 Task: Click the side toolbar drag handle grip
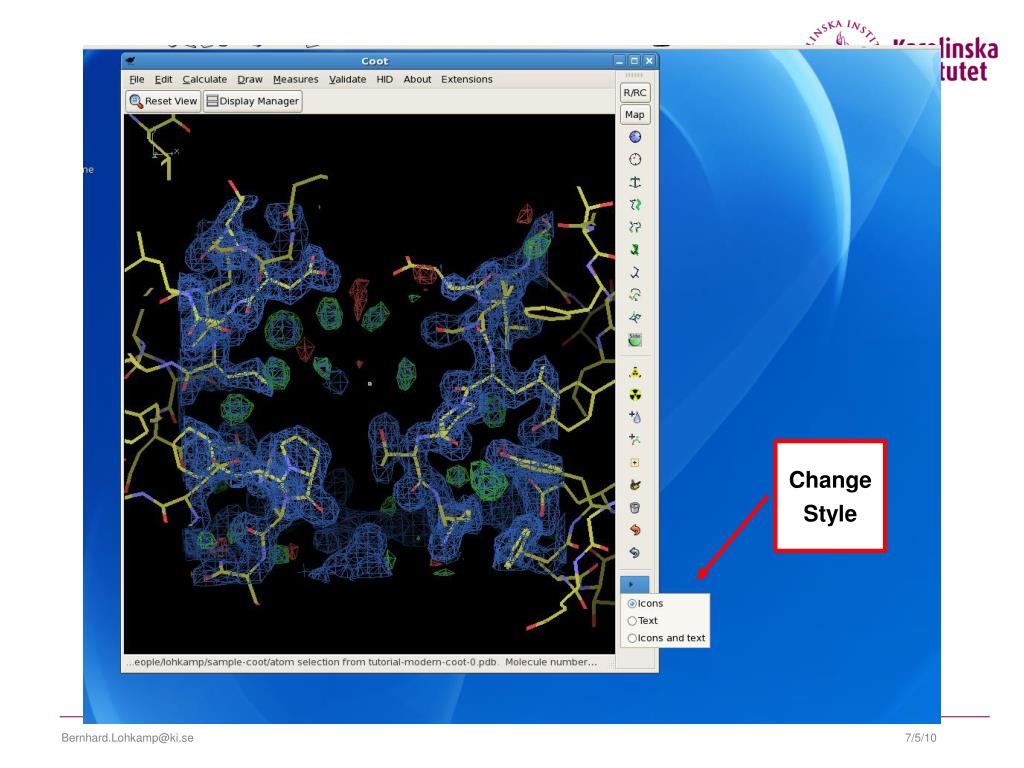click(634, 75)
